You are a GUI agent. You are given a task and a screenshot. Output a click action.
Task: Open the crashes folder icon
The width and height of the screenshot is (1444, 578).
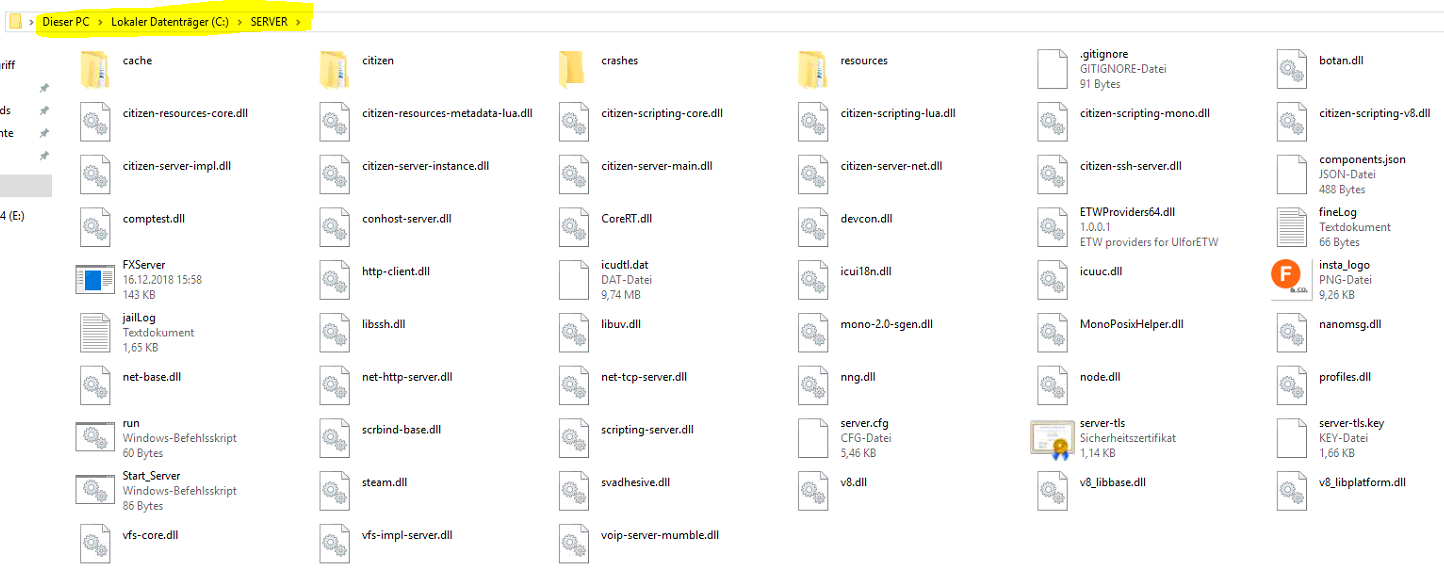[573, 69]
